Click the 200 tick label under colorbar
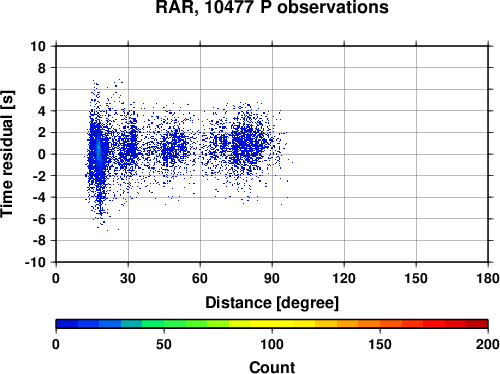Image resolution: width=500 pixels, height=374 pixels. click(488, 344)
